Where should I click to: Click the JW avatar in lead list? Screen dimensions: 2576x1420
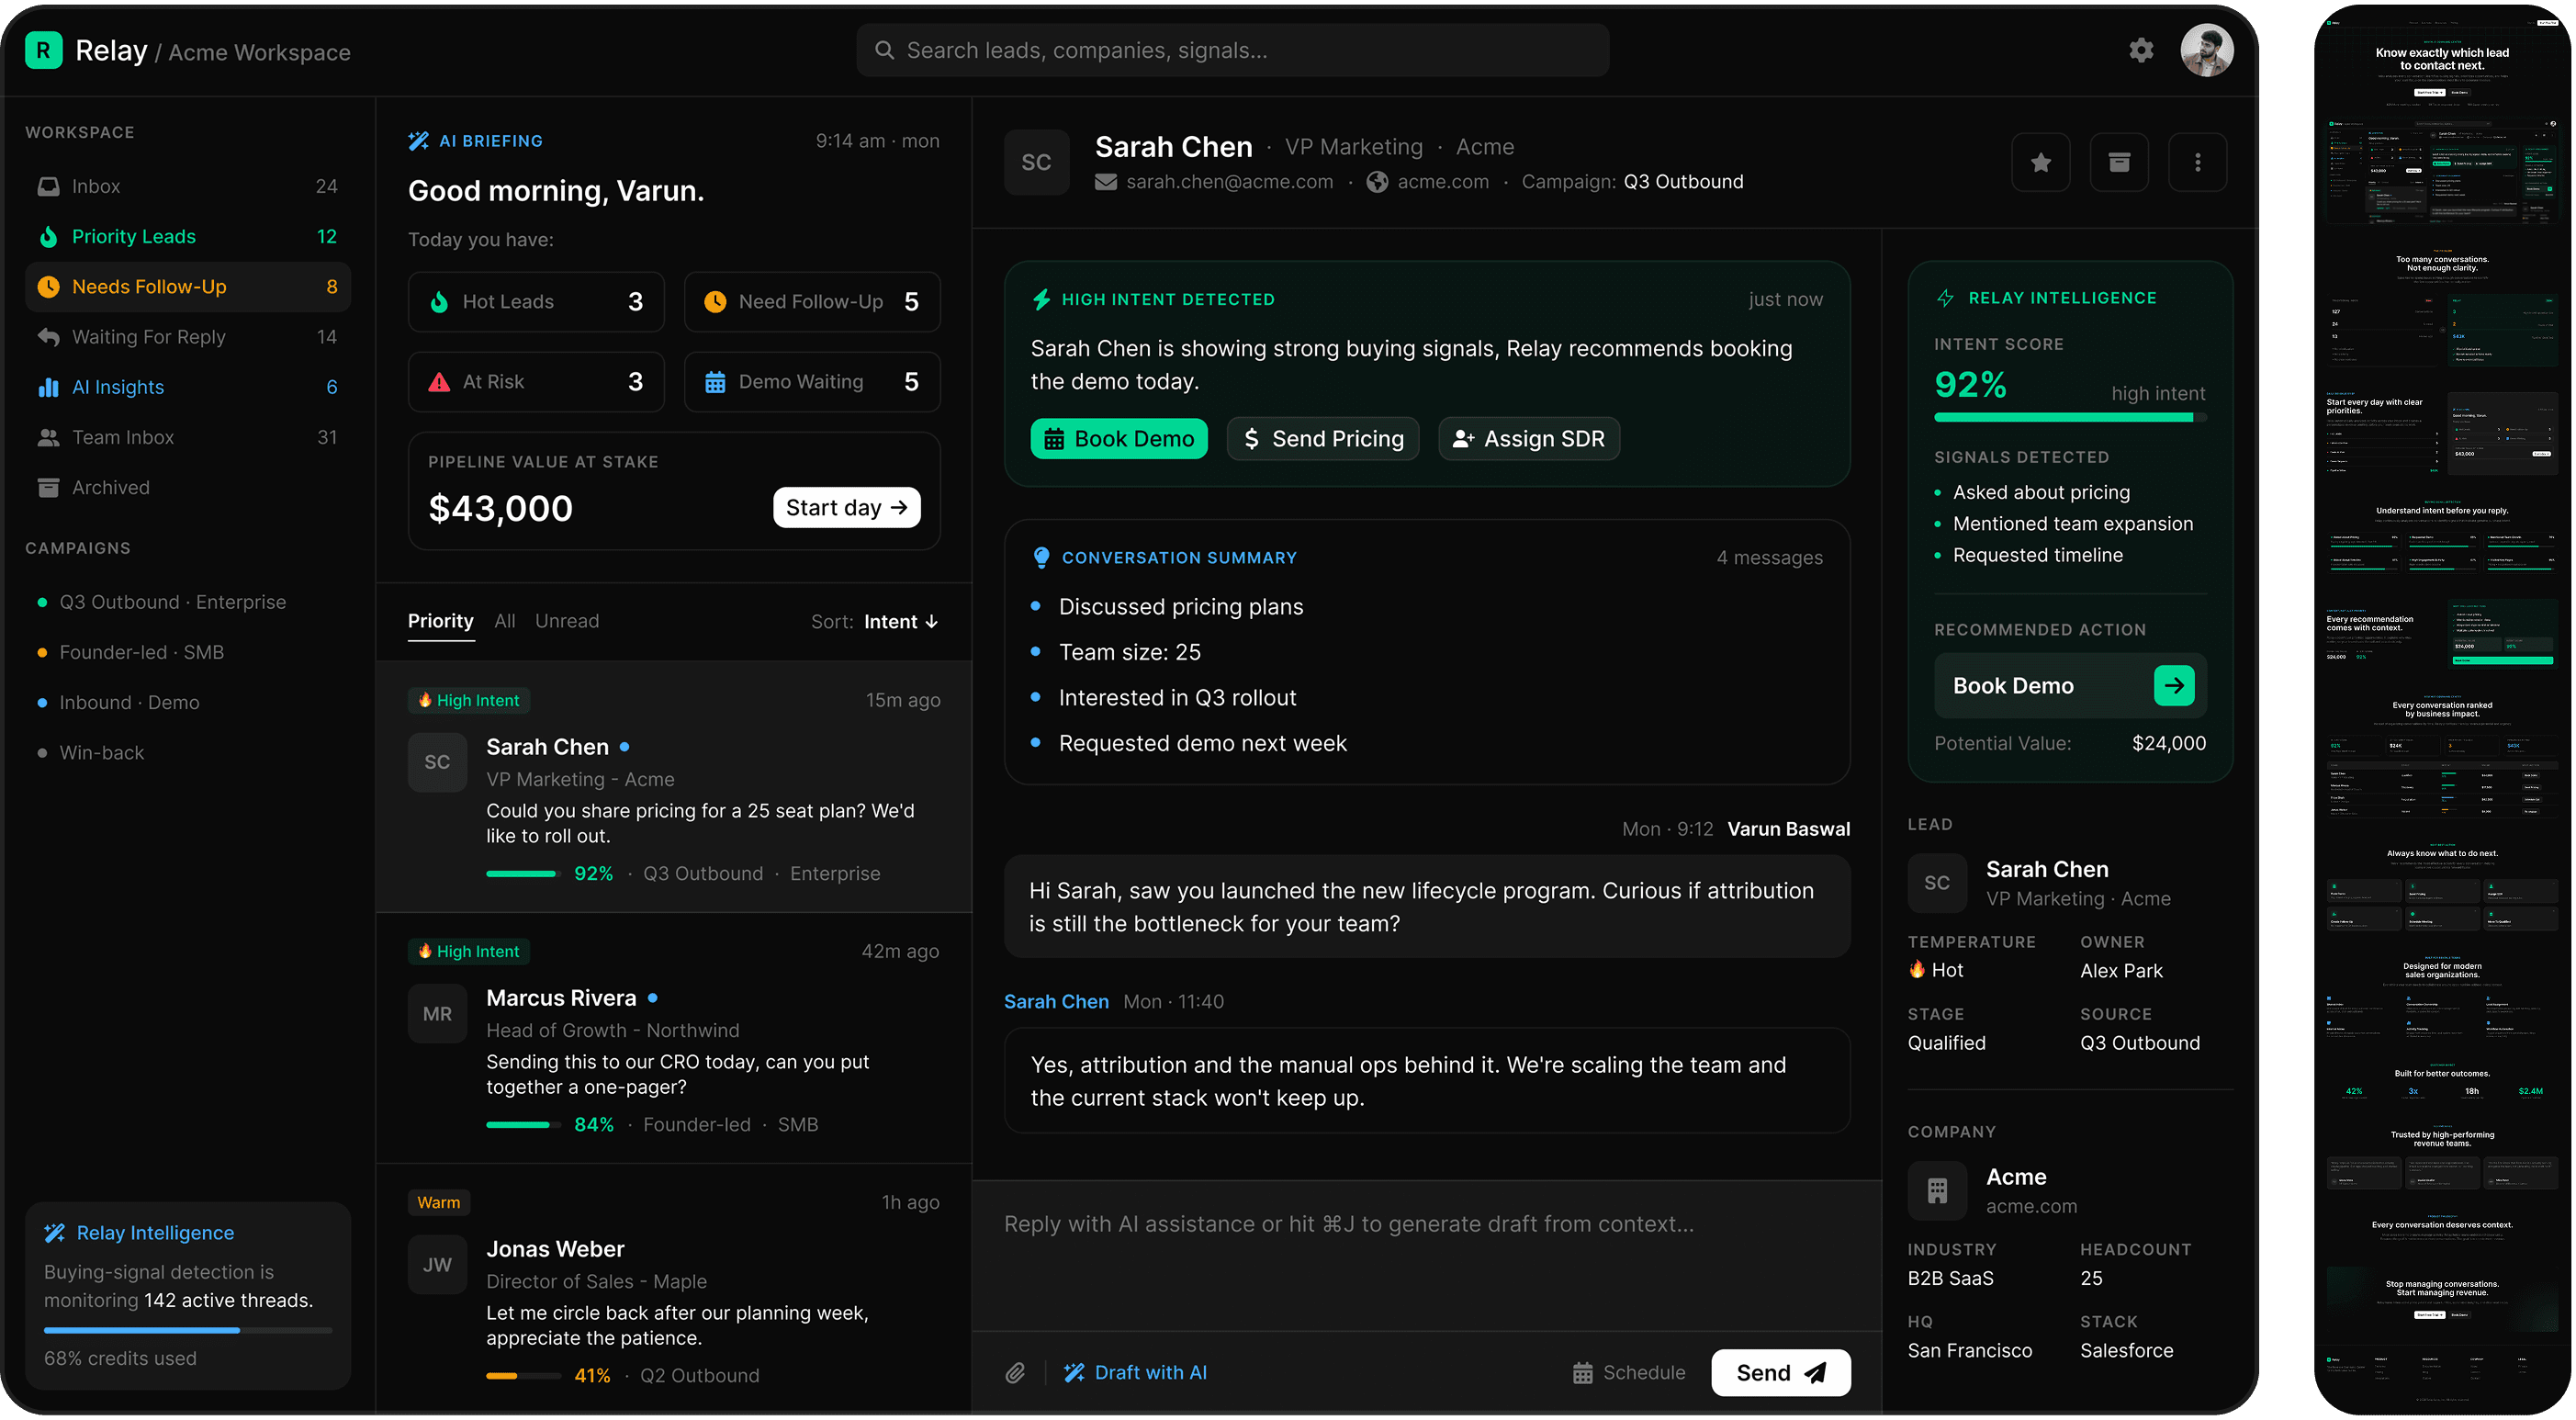[x=437, y=1265]
